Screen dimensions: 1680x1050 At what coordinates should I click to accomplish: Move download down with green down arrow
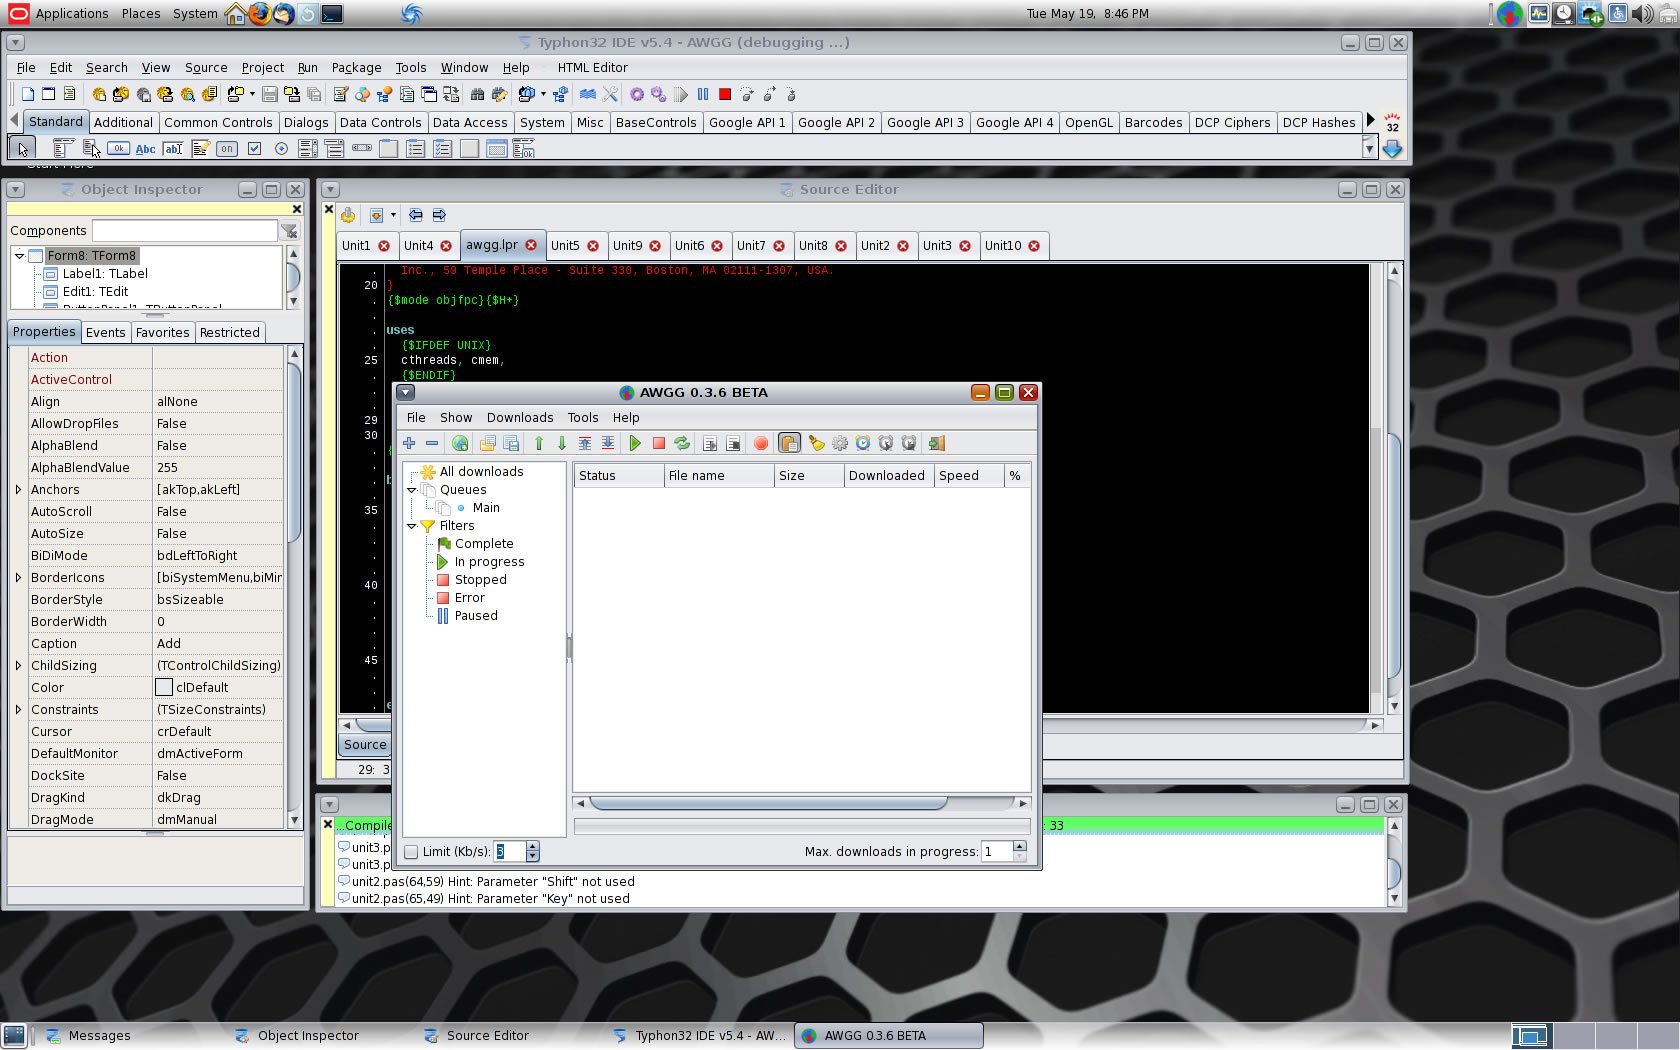click(x=562, y=443)
